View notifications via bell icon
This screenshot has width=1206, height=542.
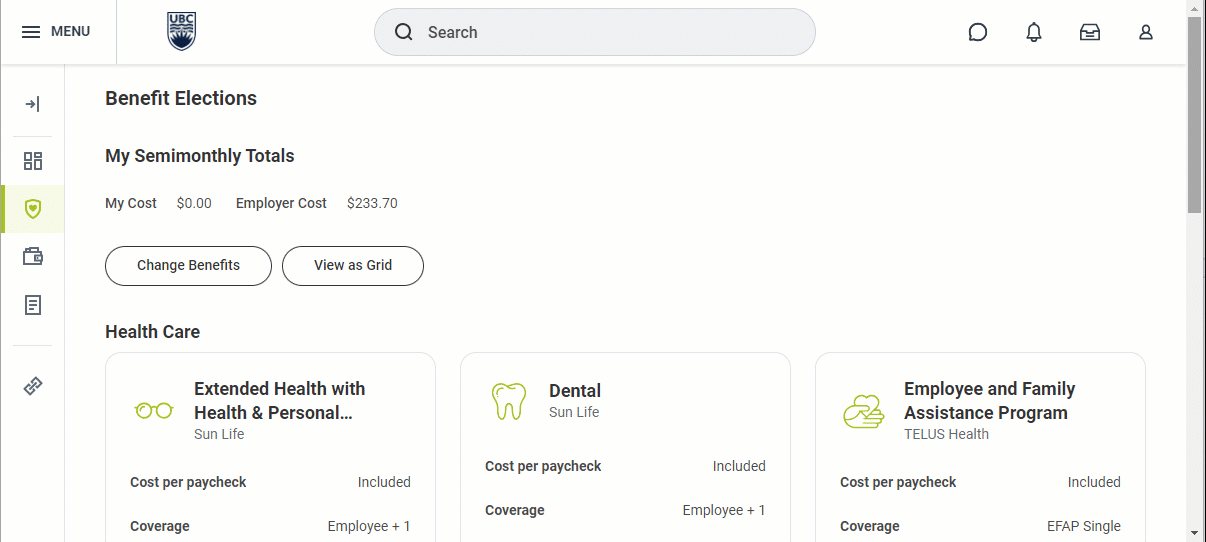[1034, 32]
